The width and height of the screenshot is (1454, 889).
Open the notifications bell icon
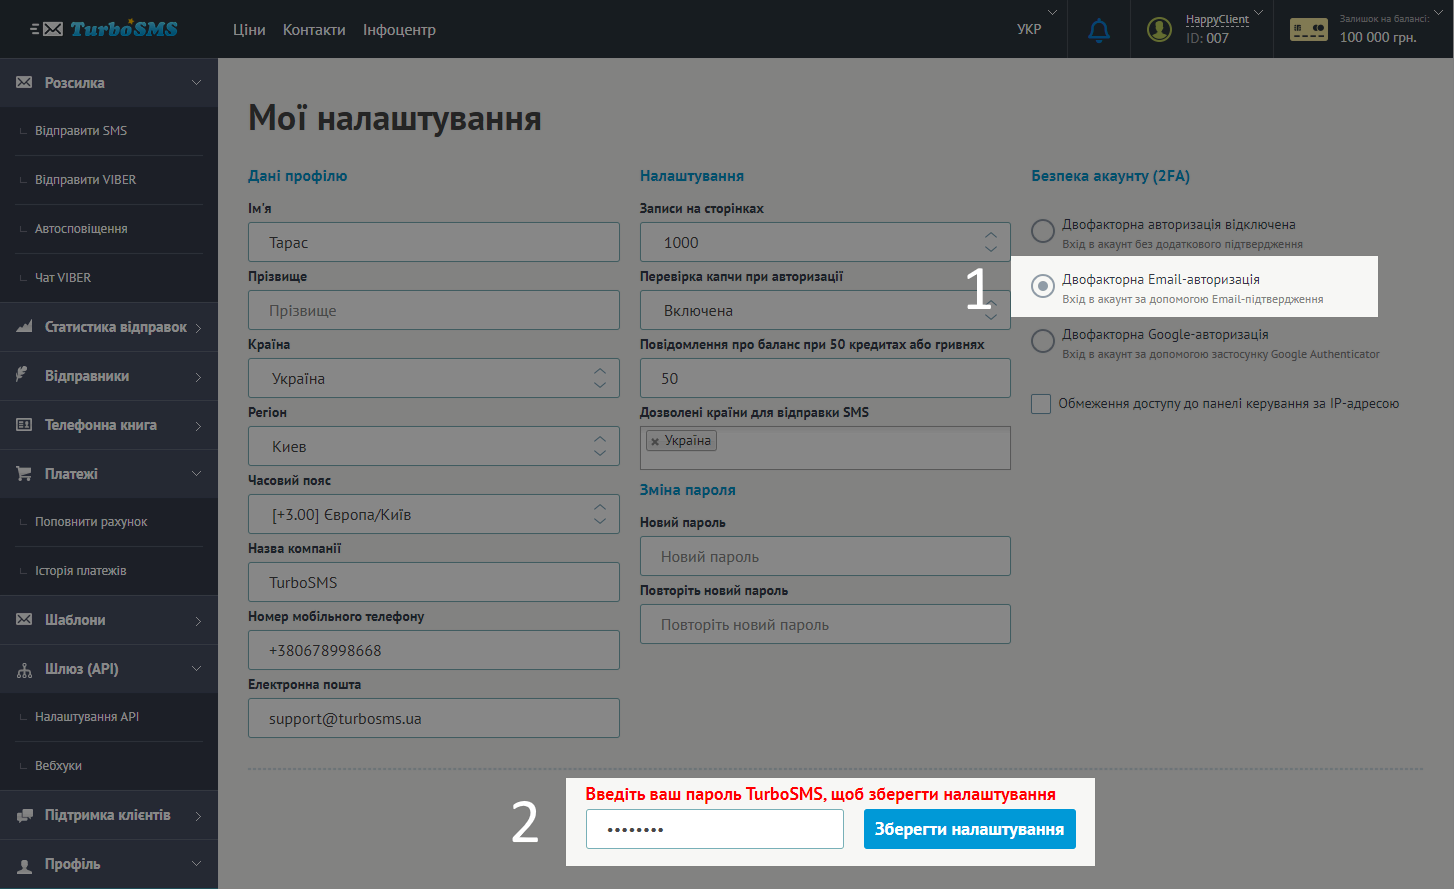click(x=1099, y=30)
